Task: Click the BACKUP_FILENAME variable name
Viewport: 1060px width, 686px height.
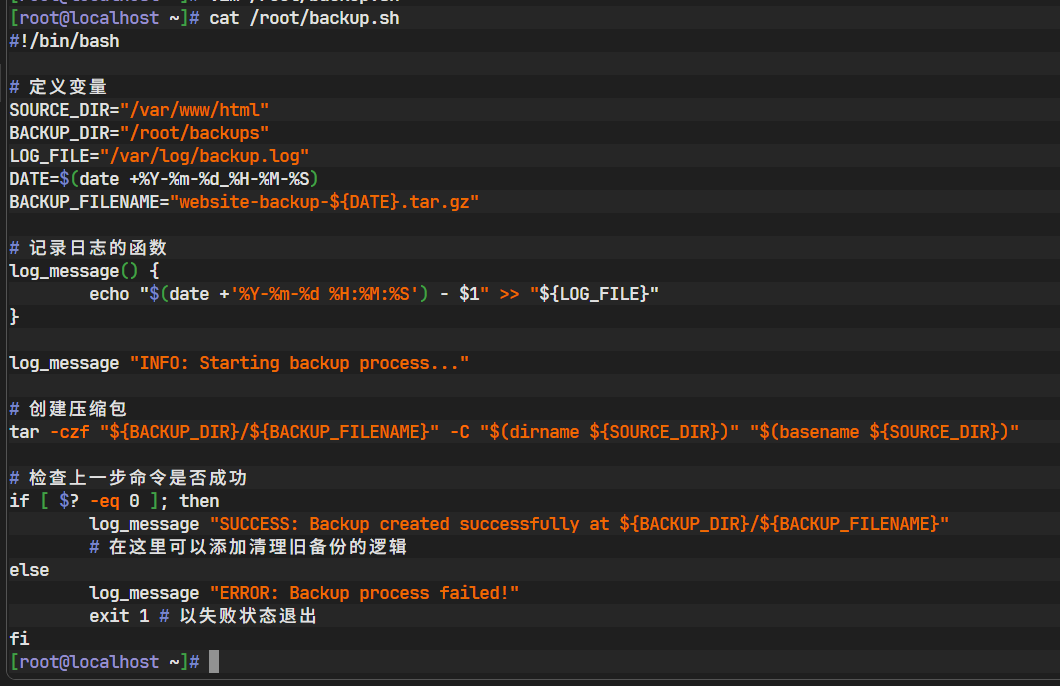Action: coord(80,201)
